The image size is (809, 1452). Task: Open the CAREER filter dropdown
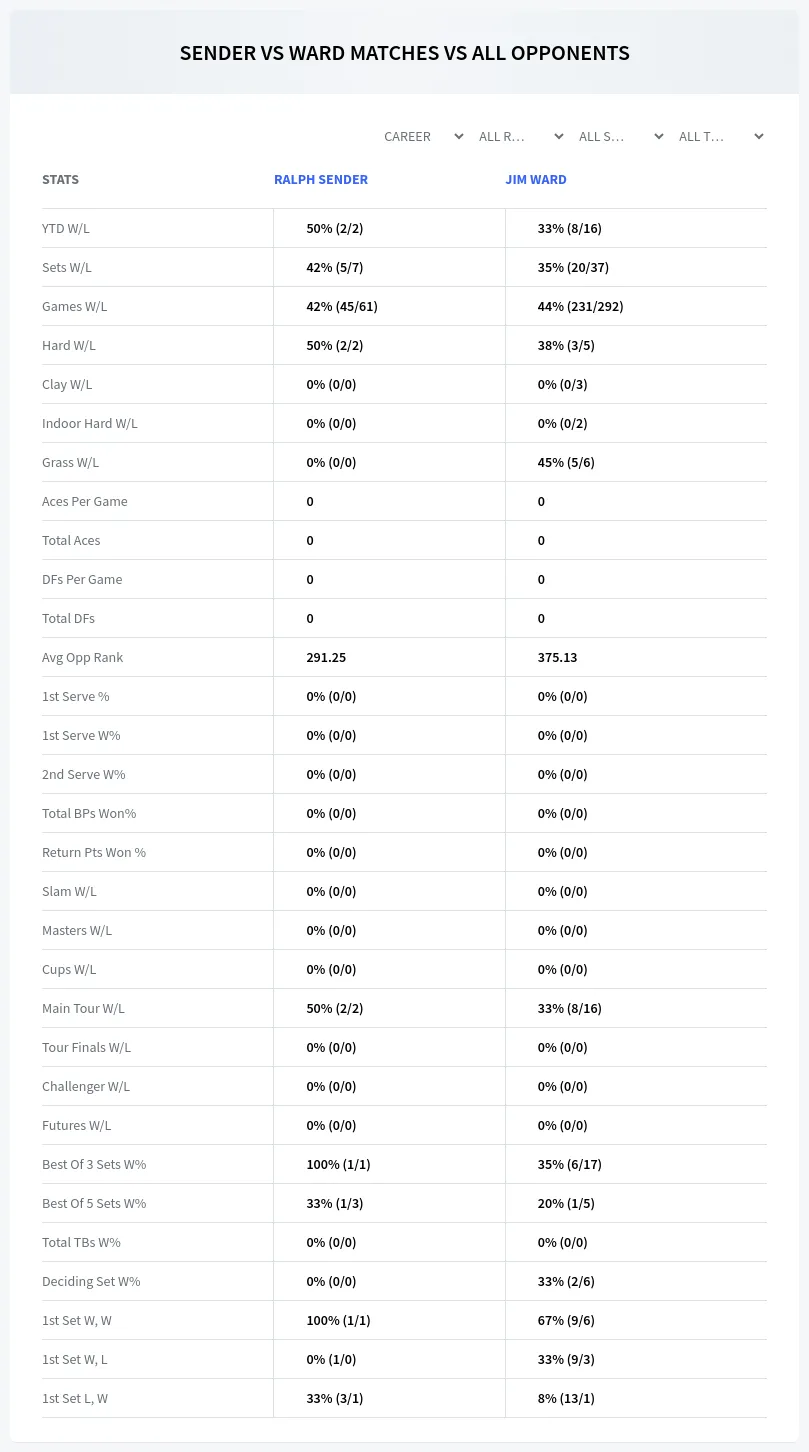click(424, 136)
